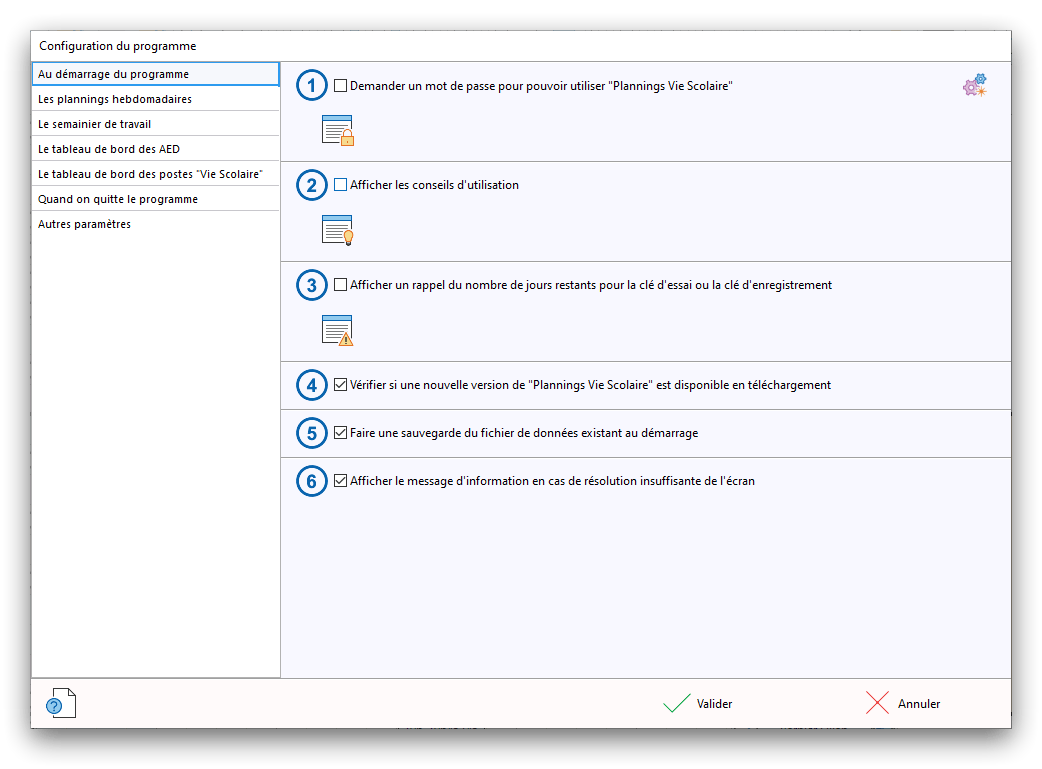Enable trial key days reminder checkbox
Screen dimensions: 1042x769
[341, 285]
